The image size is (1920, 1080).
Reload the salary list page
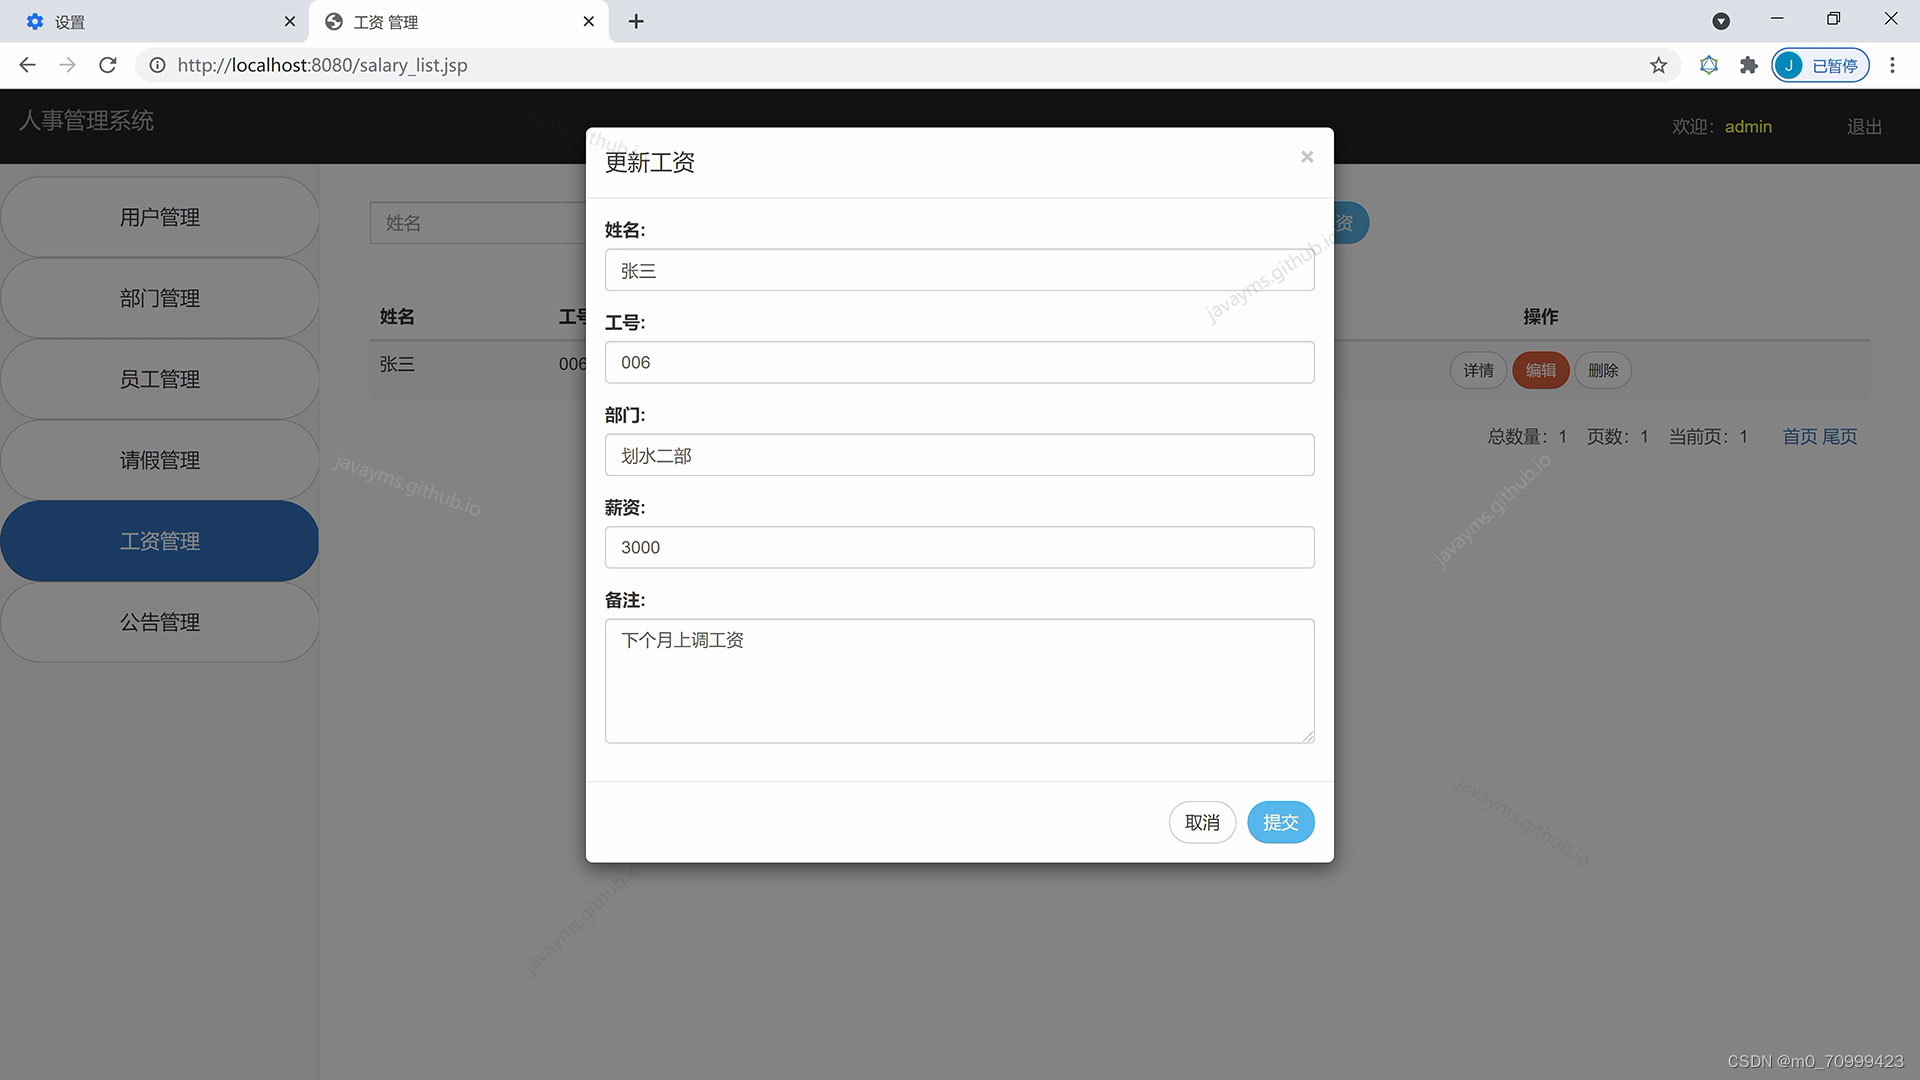tap(107, 65)
